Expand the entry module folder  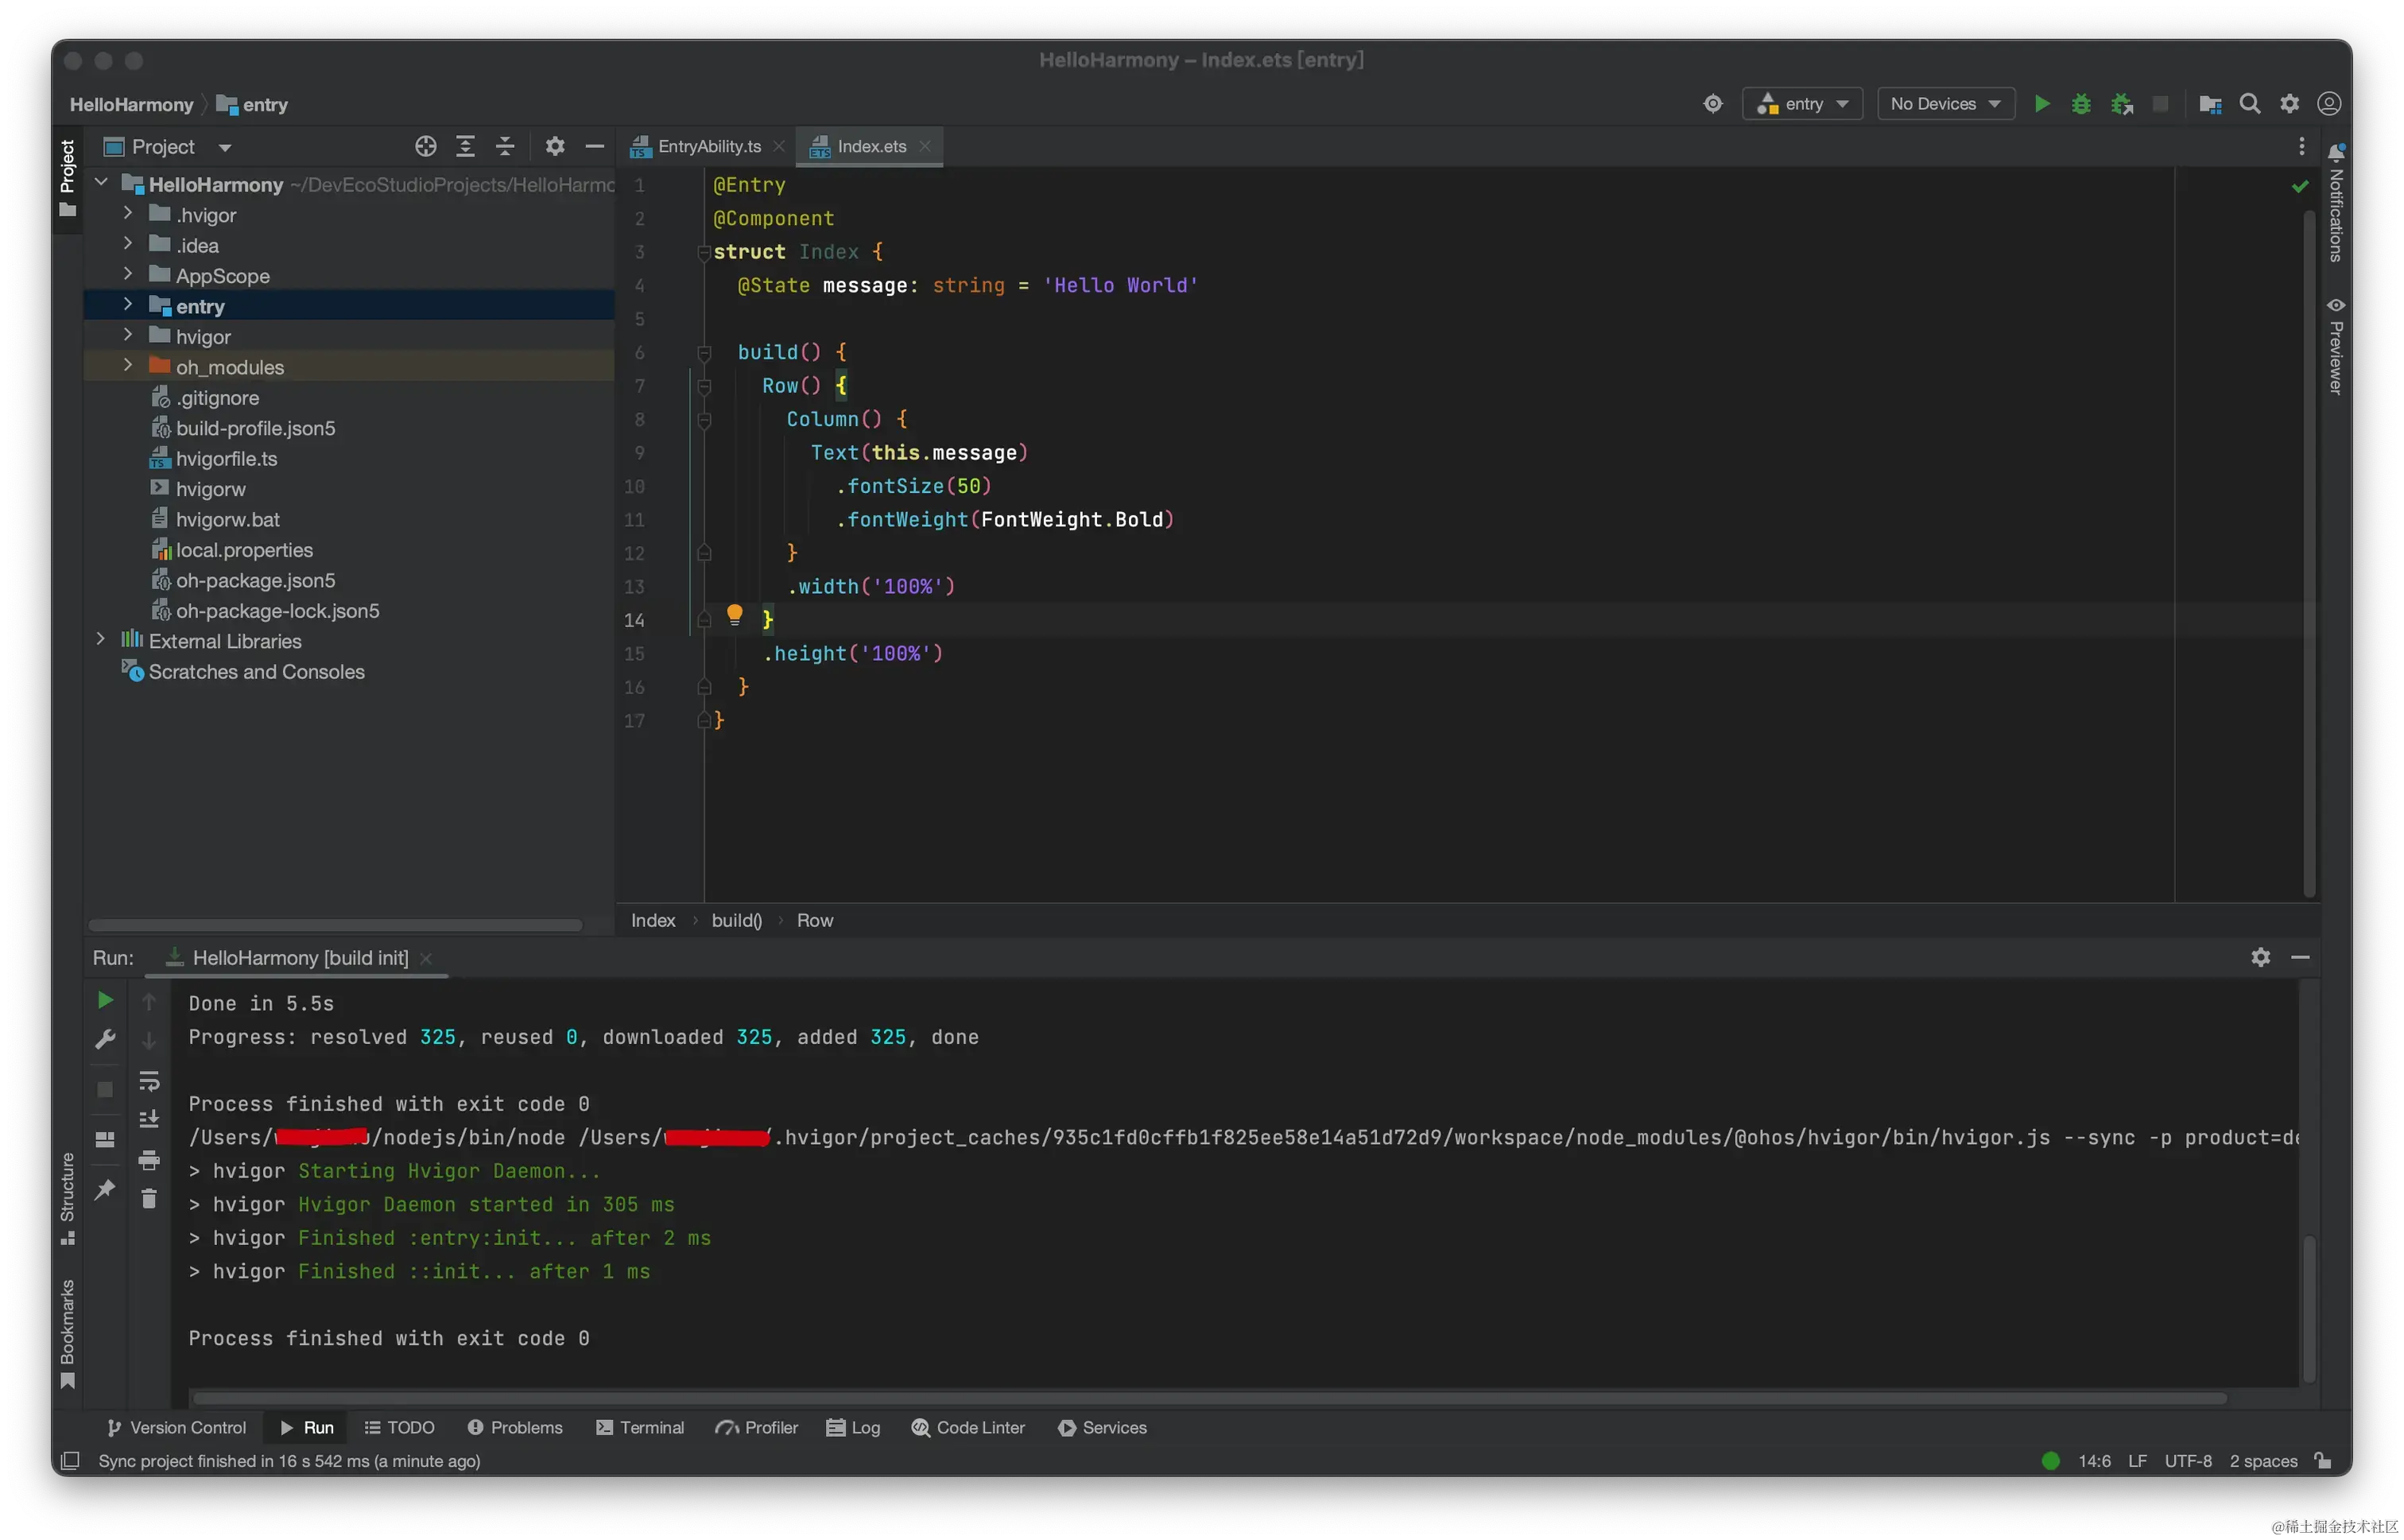[x=128, y=305]
